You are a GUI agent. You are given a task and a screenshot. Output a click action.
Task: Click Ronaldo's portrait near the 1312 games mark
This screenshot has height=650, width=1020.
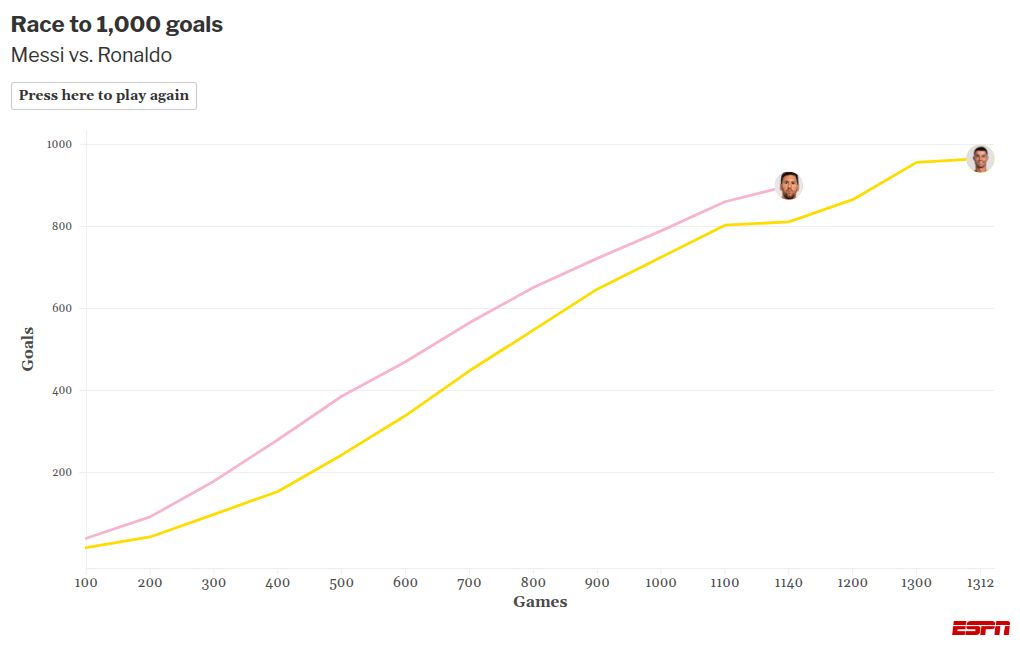pos(981,156)
